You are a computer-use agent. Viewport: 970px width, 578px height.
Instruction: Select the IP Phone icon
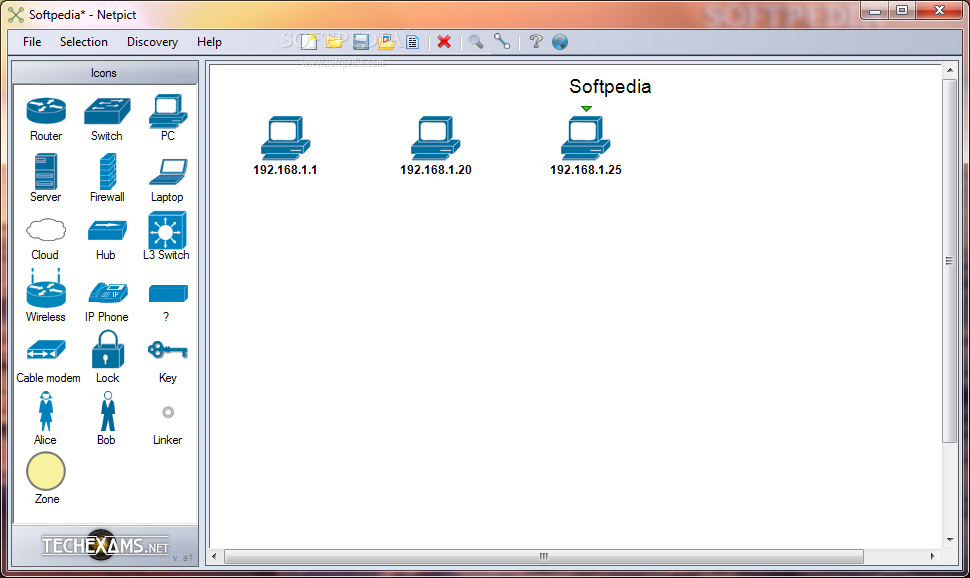click(x=108, y=292)
